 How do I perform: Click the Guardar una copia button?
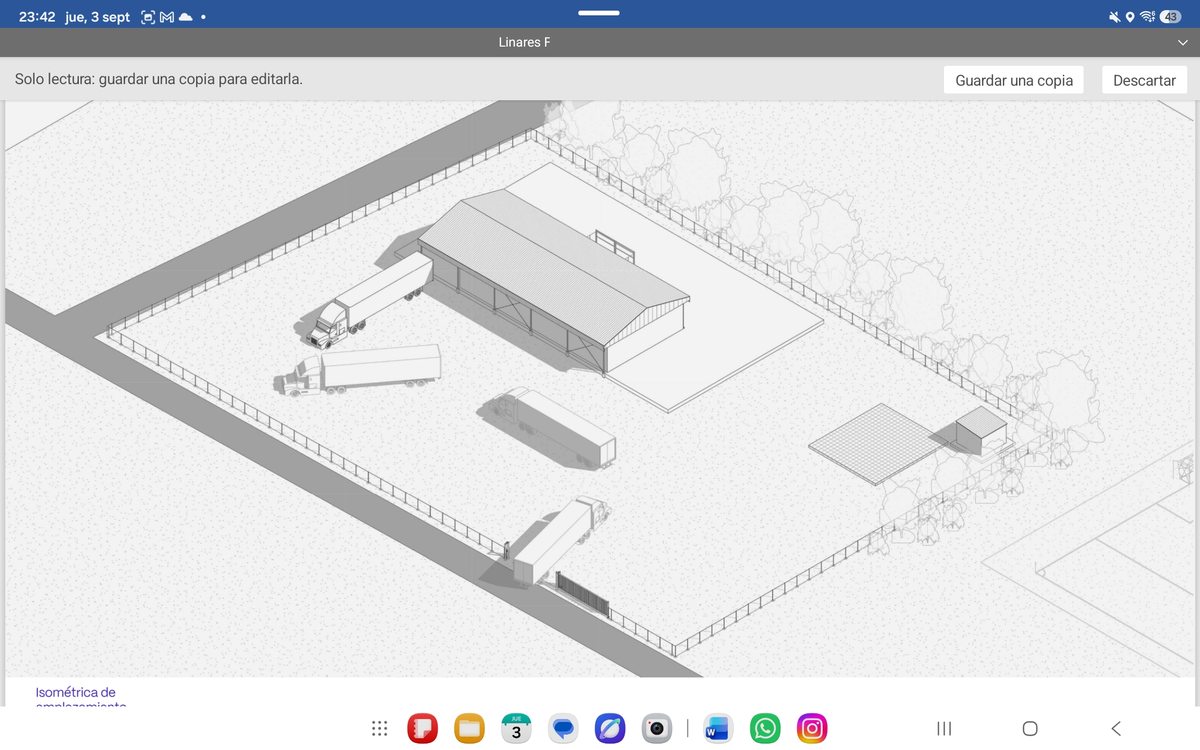click(1014, 80)
